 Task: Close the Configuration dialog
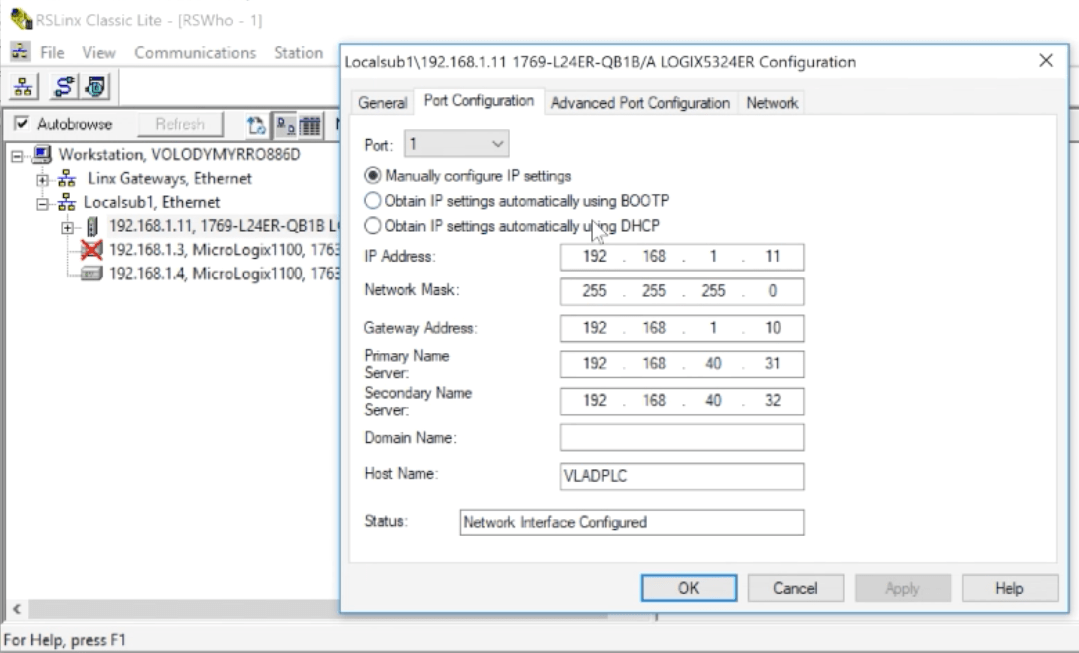click(1046, 61)
